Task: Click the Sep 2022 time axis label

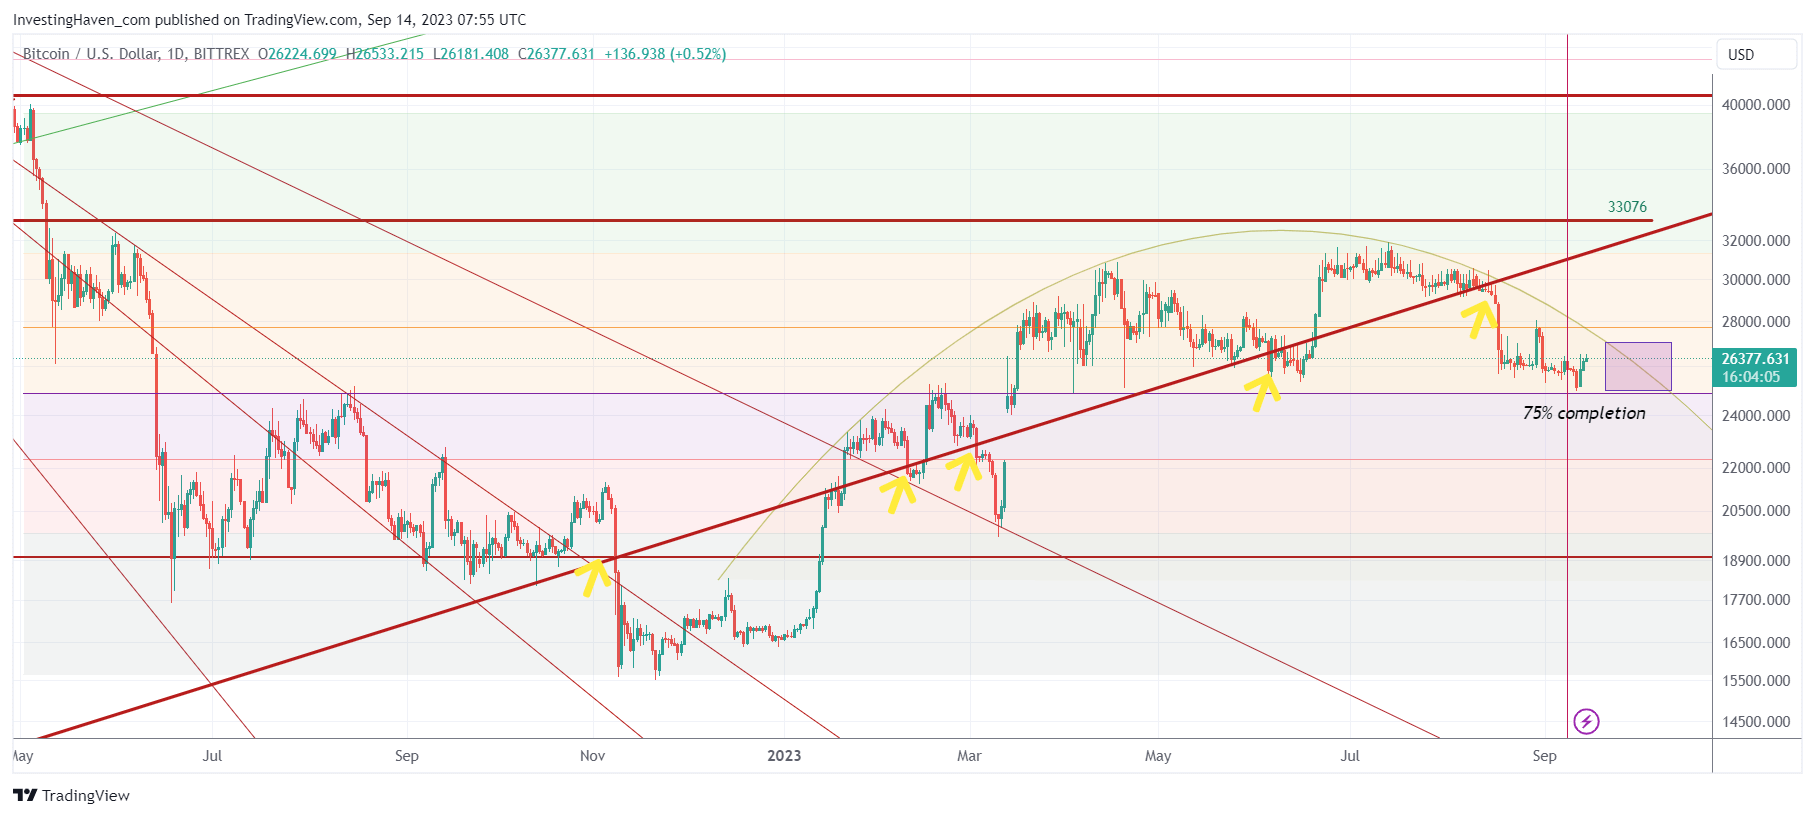Action: (407, 756)
